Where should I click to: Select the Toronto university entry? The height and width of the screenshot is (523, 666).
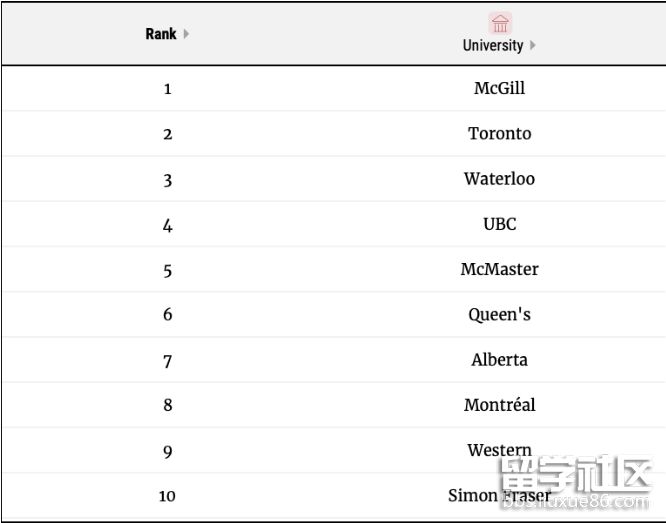click(x=499, y=133)
